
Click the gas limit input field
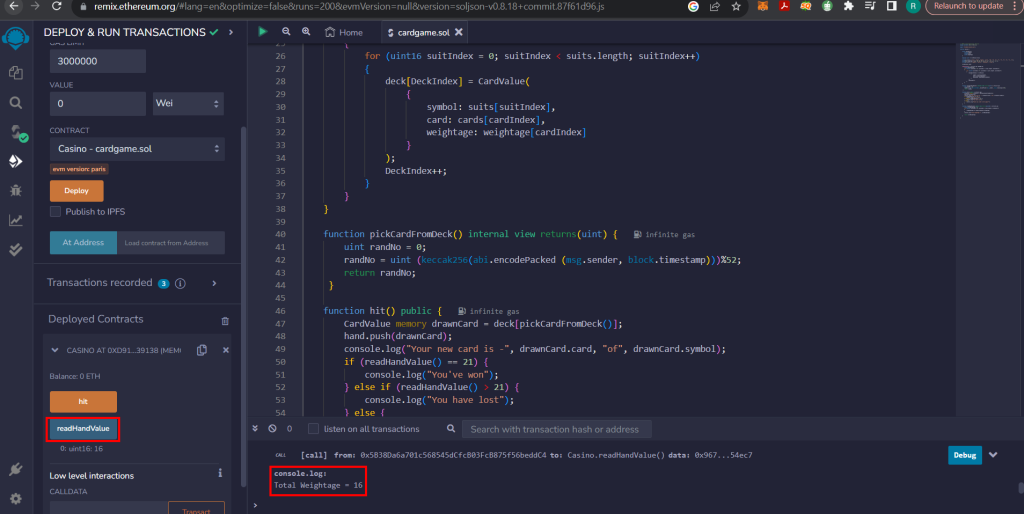[x=97, y=61]
